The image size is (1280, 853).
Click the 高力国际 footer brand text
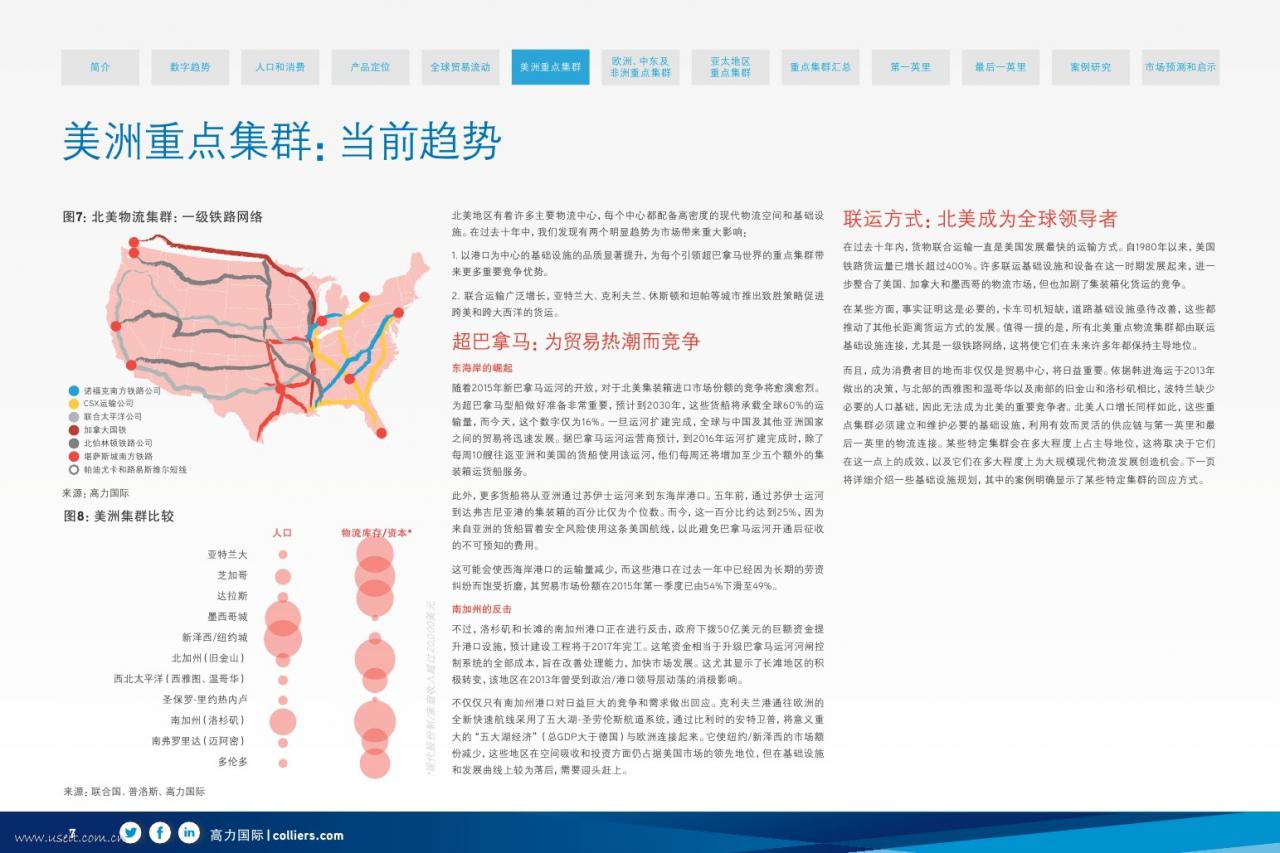(237, 835)
